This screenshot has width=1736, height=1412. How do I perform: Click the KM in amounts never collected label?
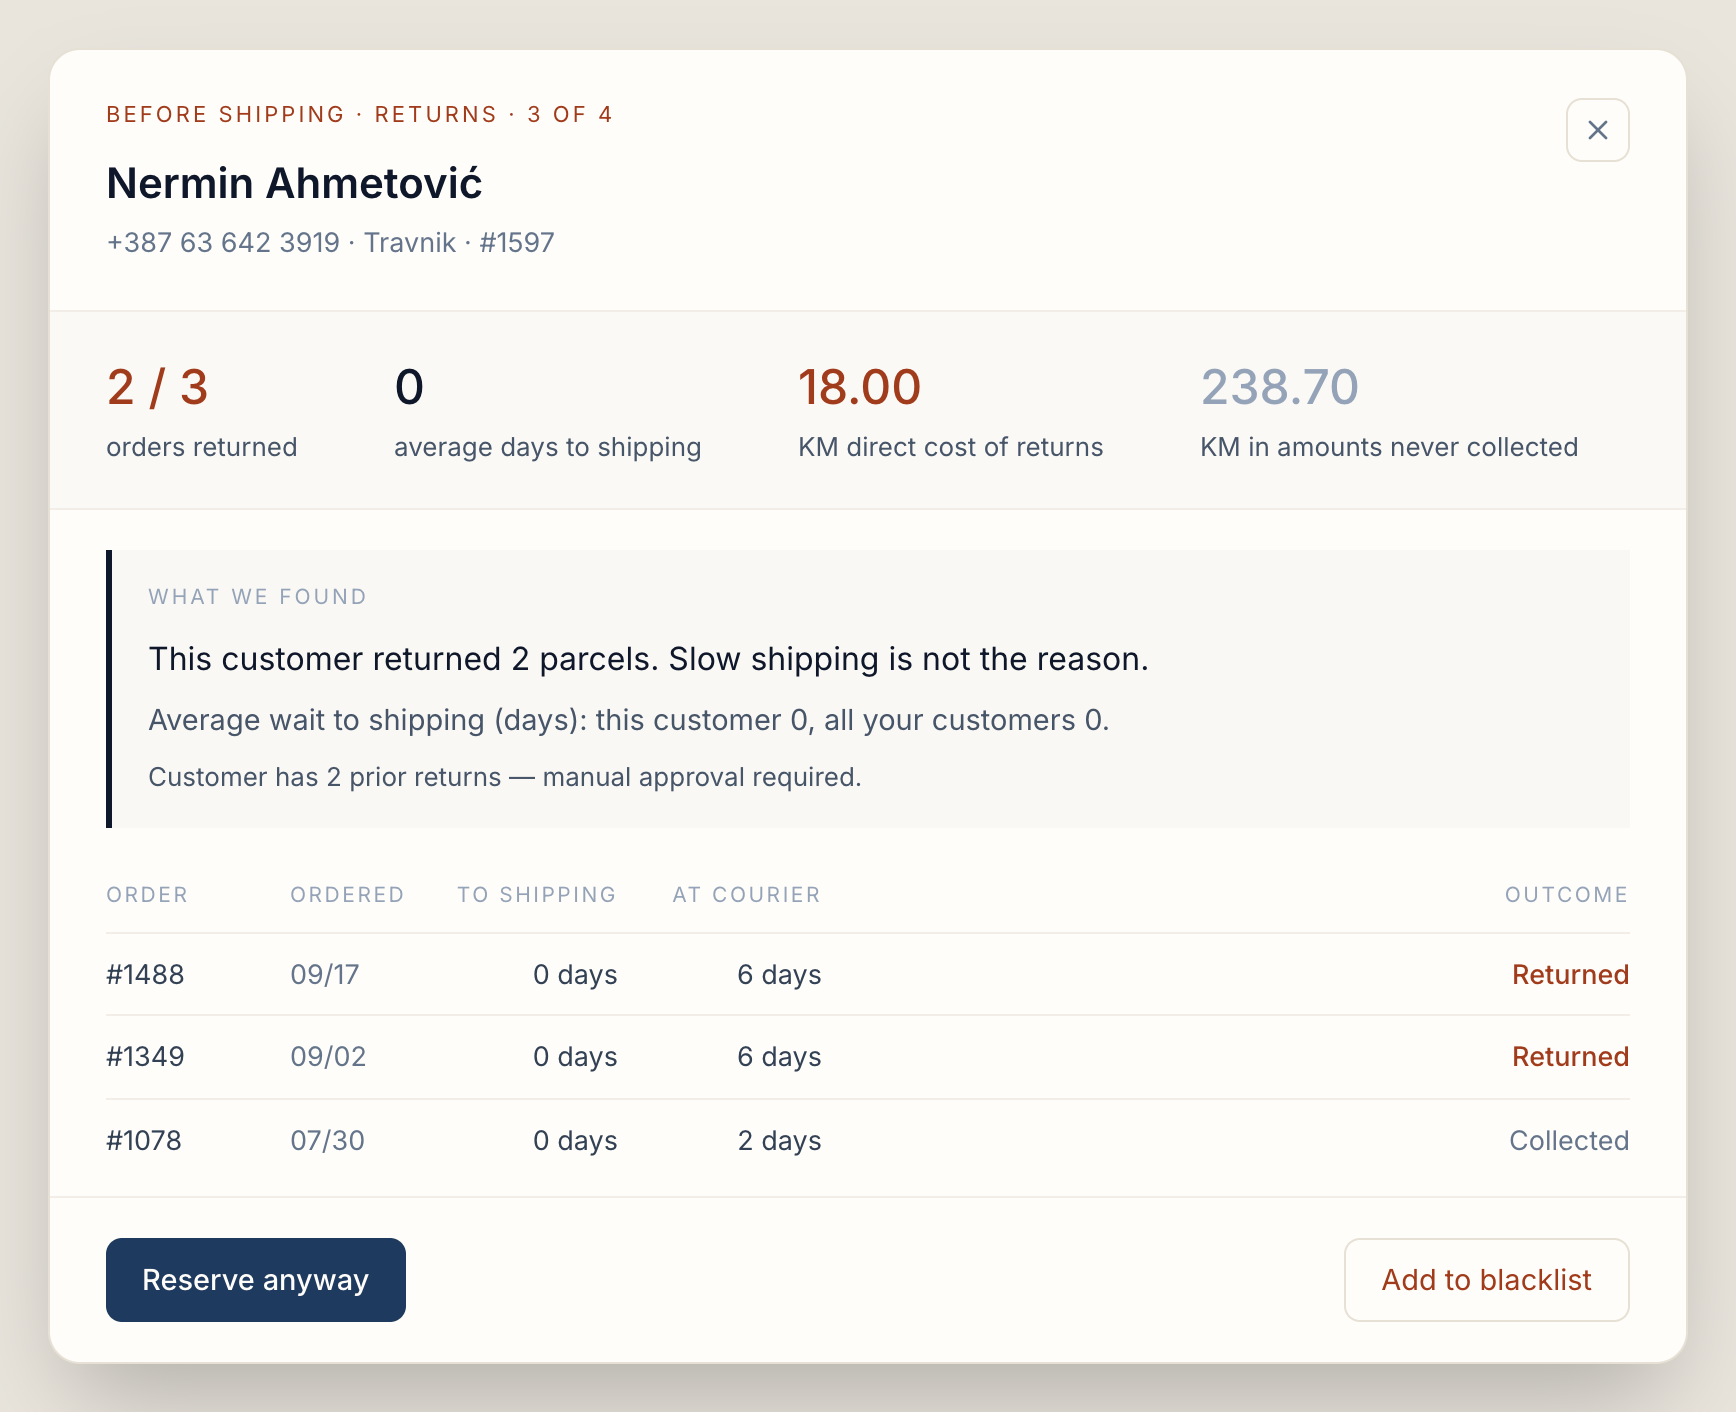click(x=1389, y=447)
